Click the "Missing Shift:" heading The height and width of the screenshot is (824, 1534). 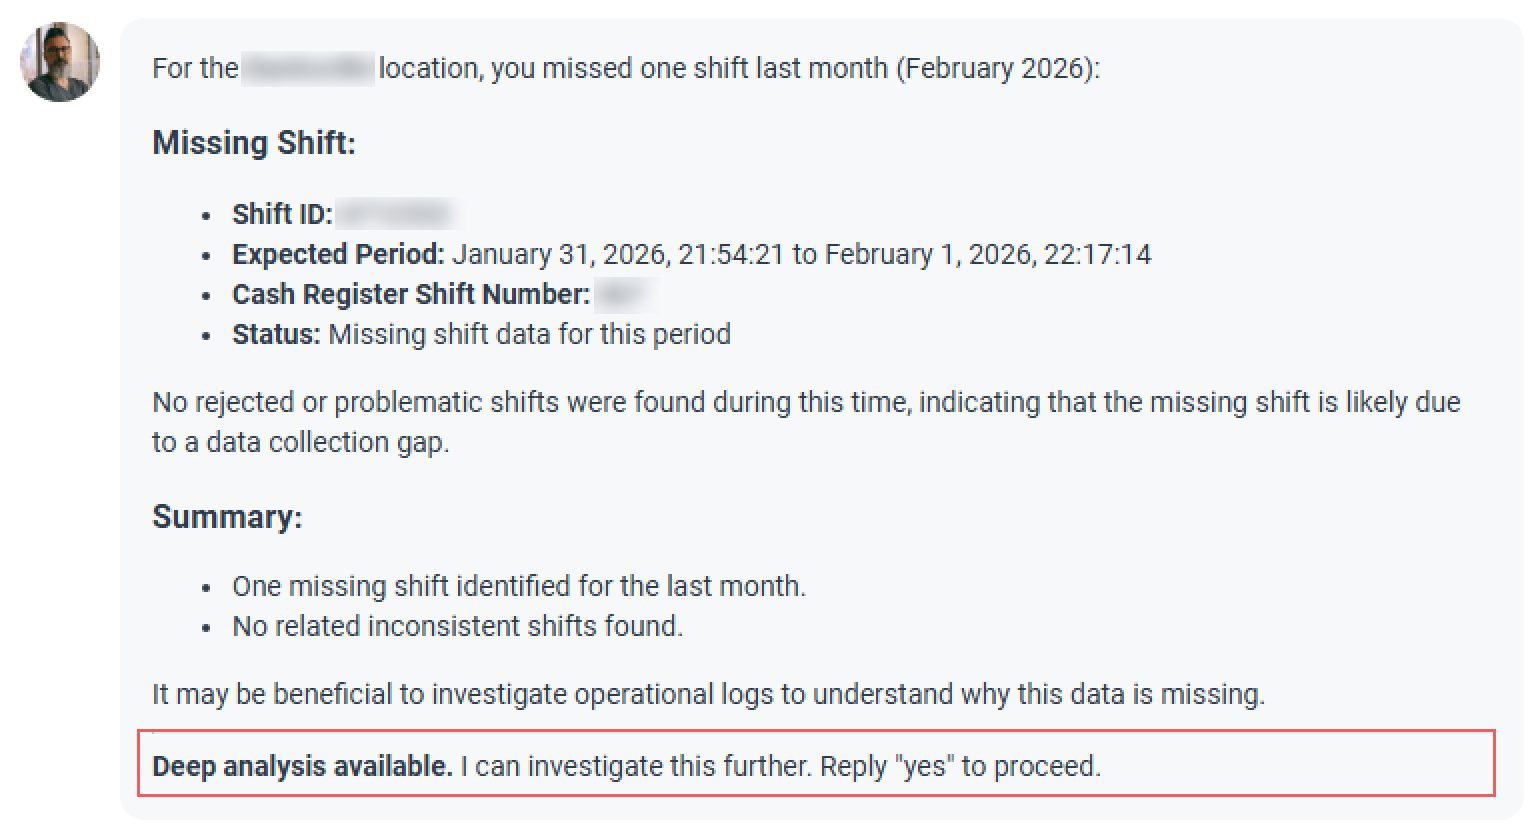click(254, 143)
